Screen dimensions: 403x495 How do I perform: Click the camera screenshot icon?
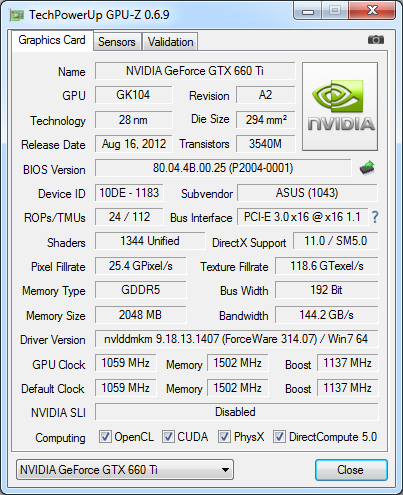(x=376, y=40)
